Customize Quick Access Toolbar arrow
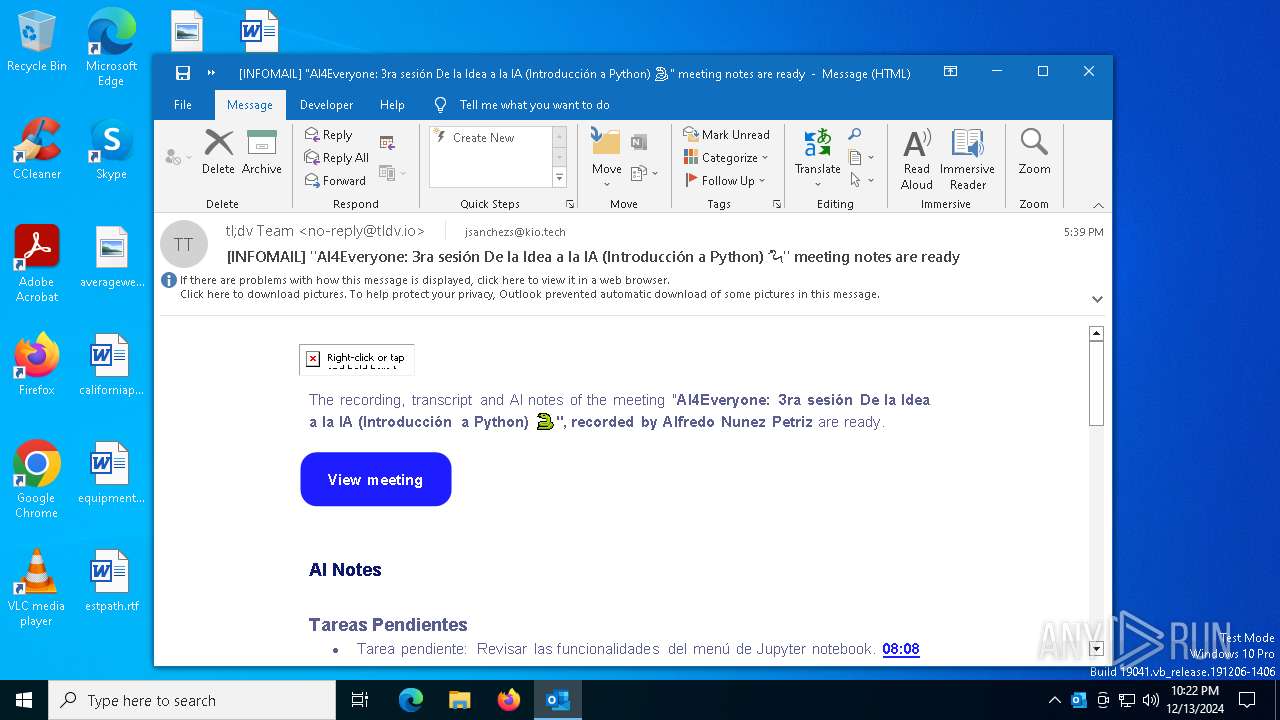The image size is (1280, 720). point(211,73)
